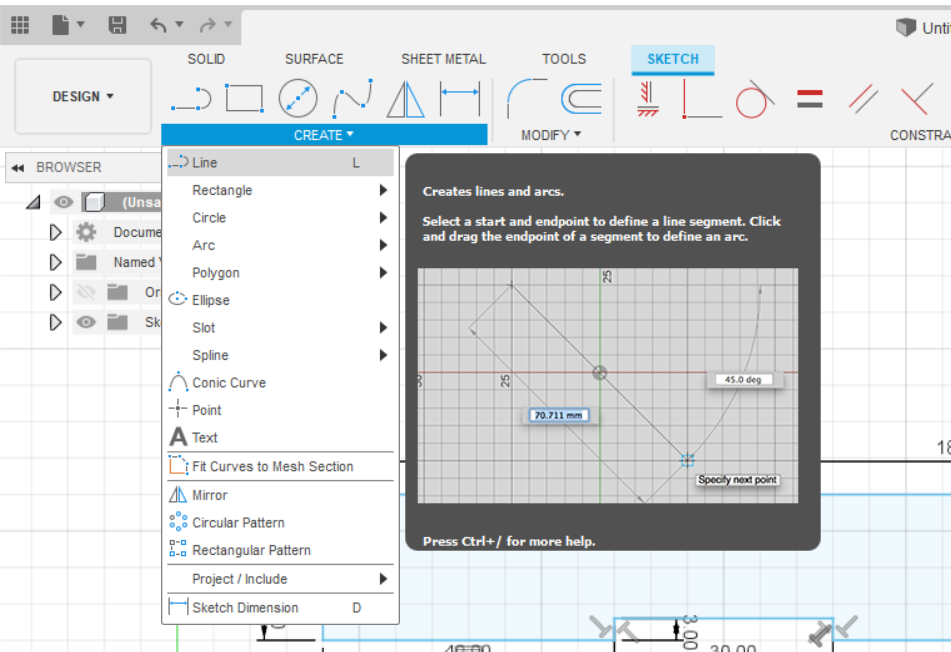Select the Circle toolbar tool
This screenshot has height=652, width=951.
tap(298, 98)
